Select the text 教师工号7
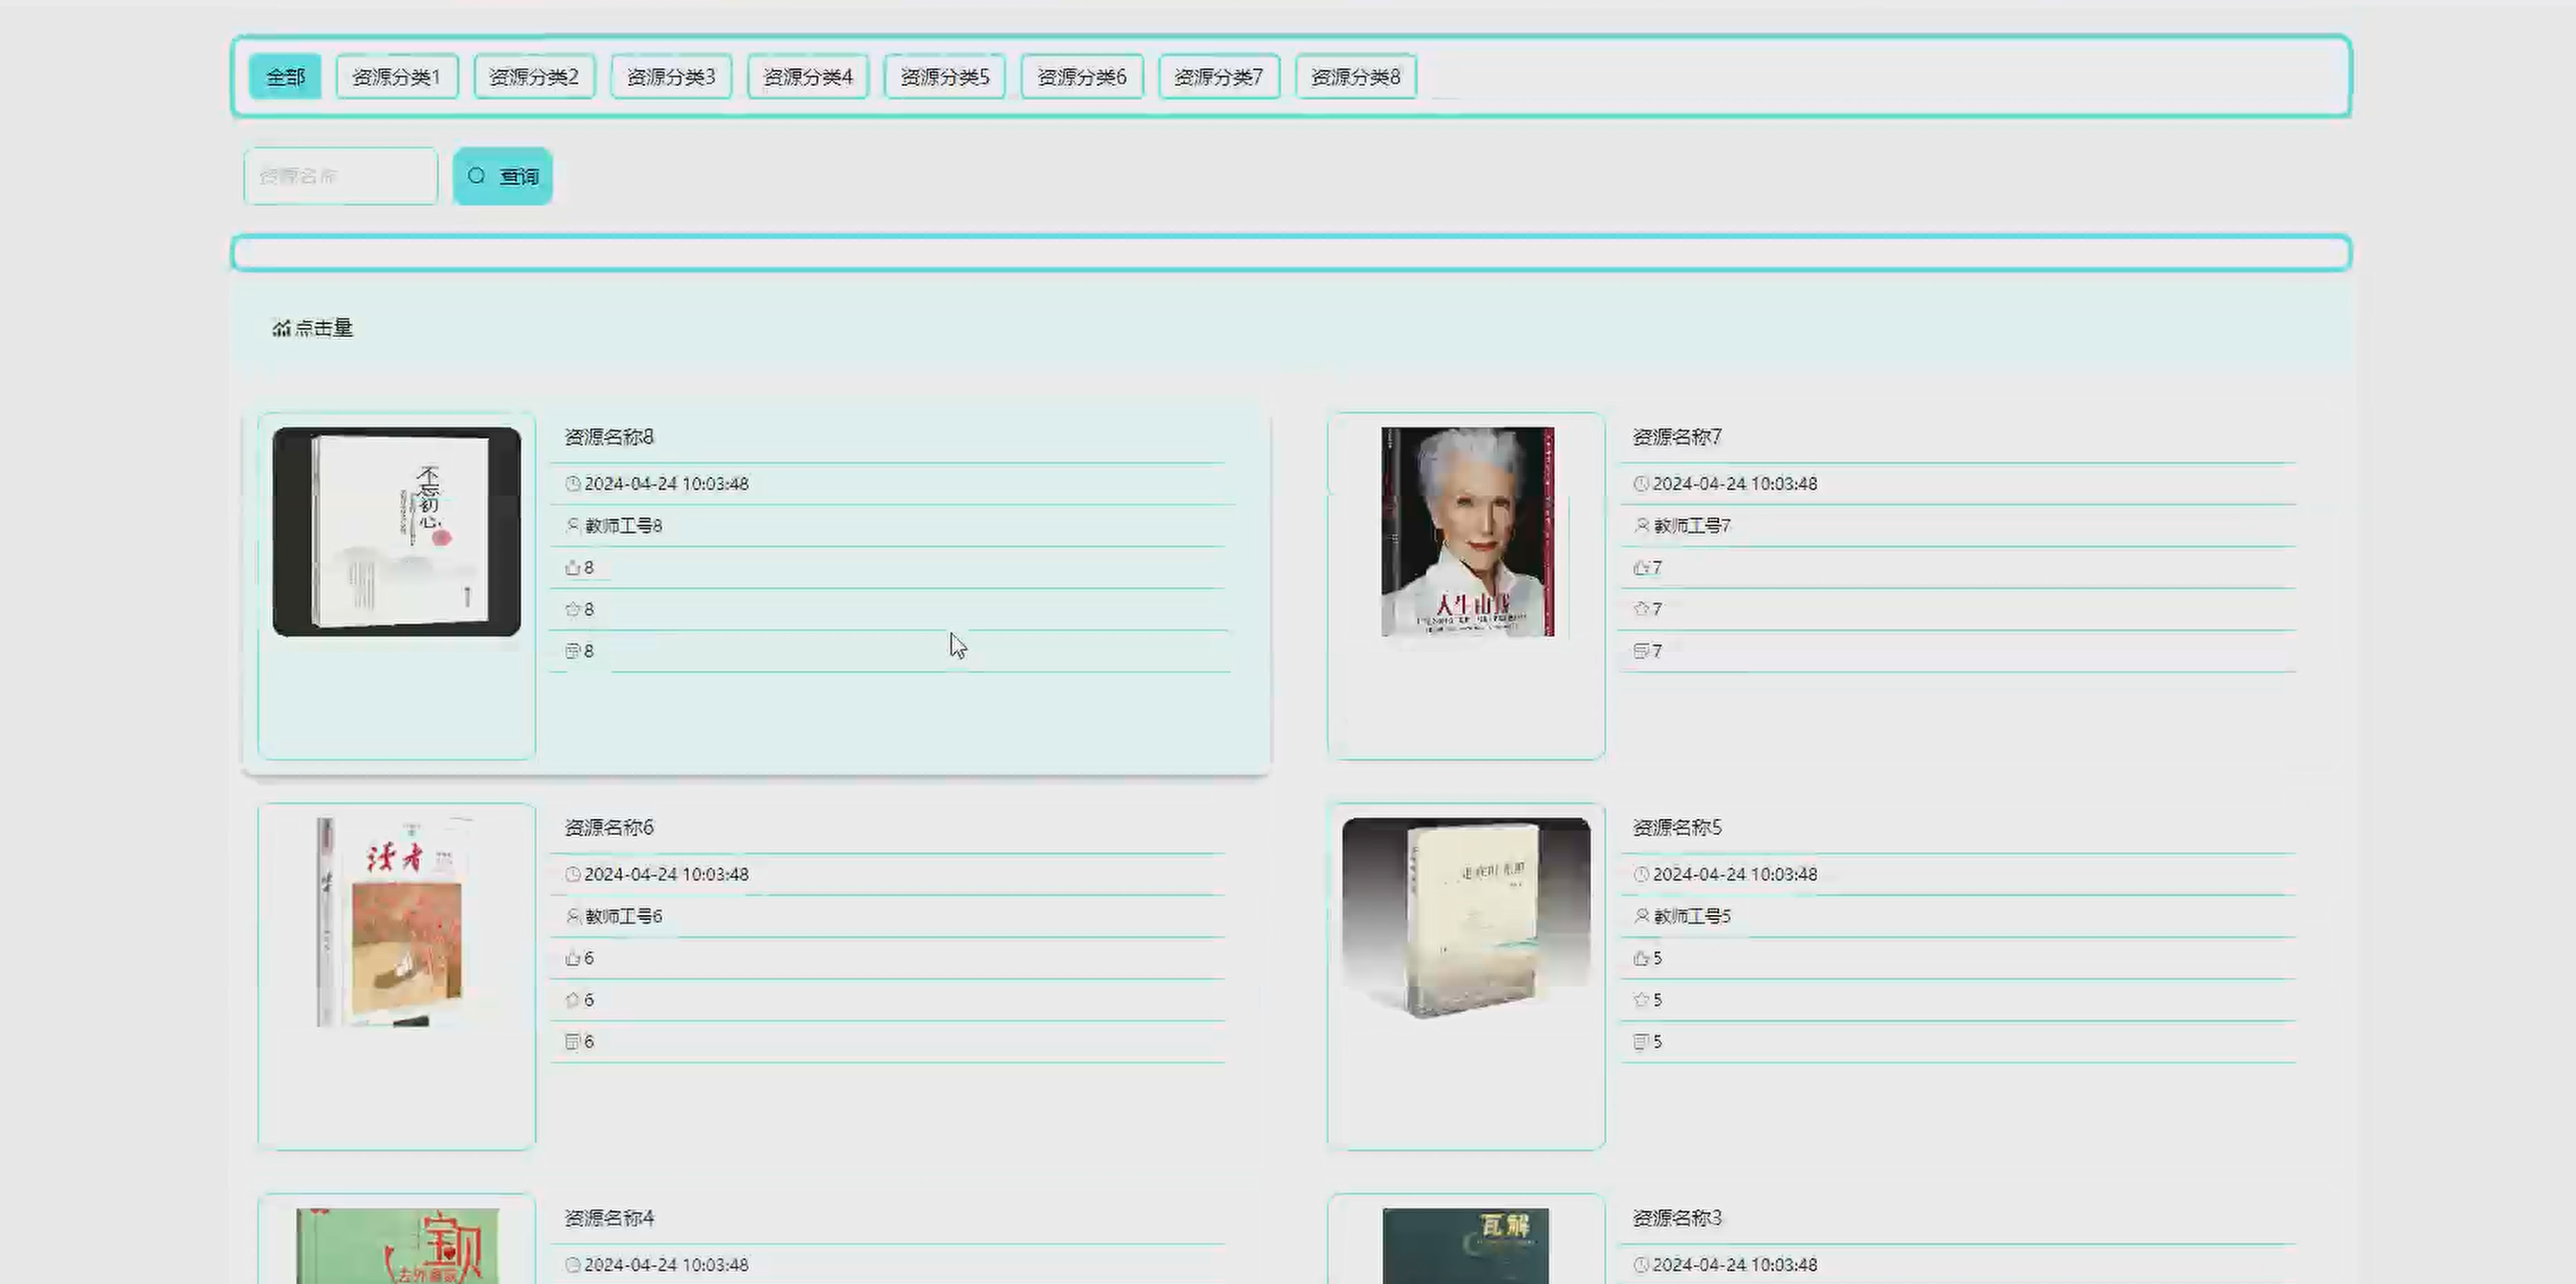2576x1284 pixels. click(1692, 526)
